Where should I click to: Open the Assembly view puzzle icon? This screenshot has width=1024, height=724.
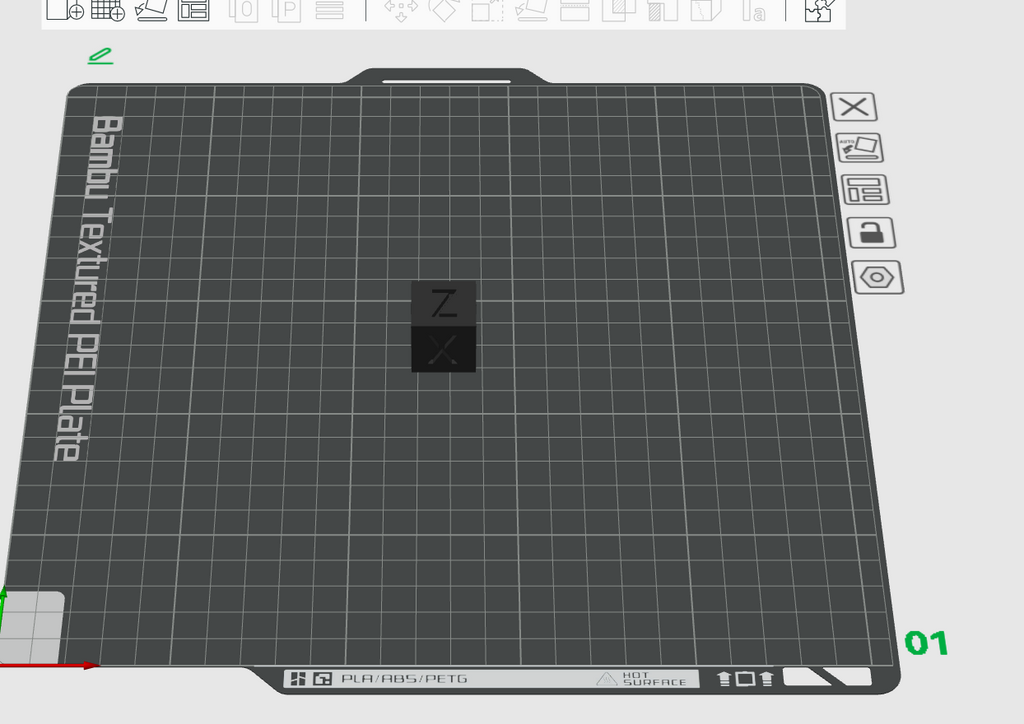819,10
